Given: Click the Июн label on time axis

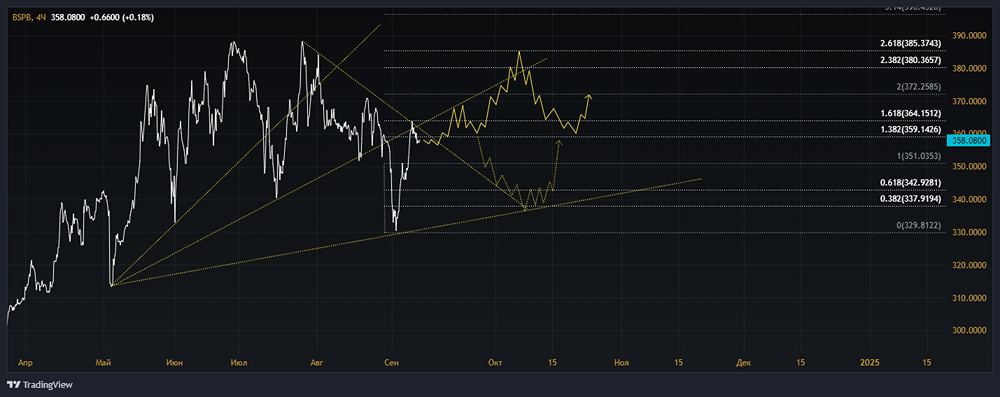Looking at the screenshot, I should pyautogui.click(x=174, y=363).
